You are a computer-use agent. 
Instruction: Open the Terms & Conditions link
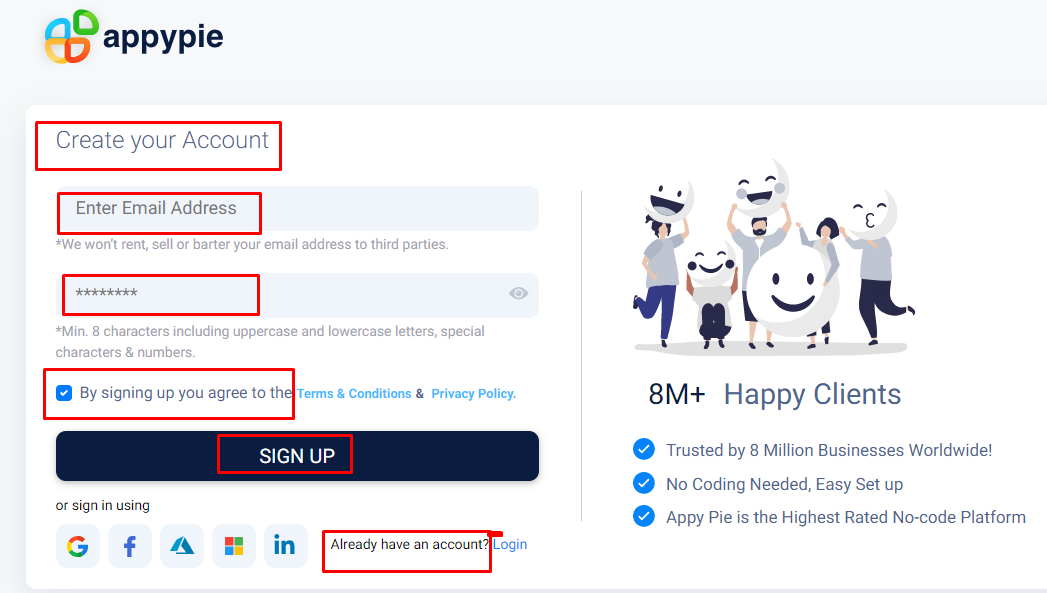pyautogui.click(x=354, y=393)
